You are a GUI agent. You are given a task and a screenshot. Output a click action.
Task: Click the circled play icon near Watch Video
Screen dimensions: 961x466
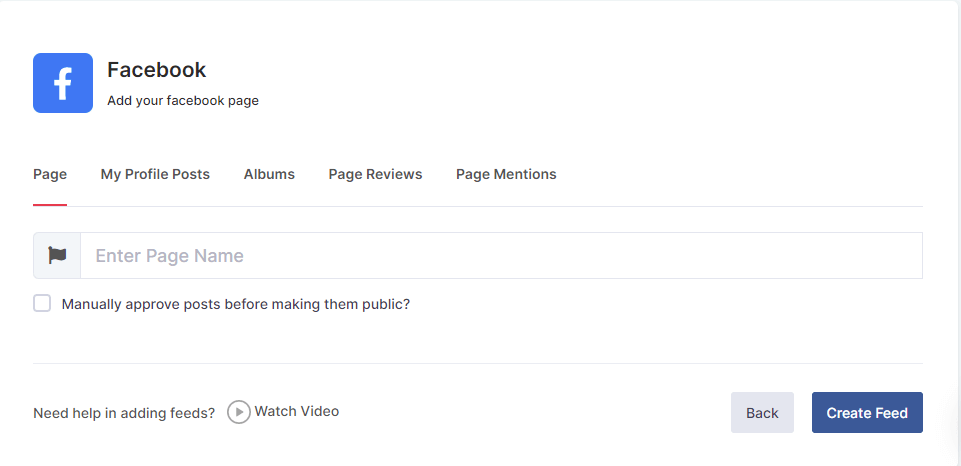click(239, 412)
